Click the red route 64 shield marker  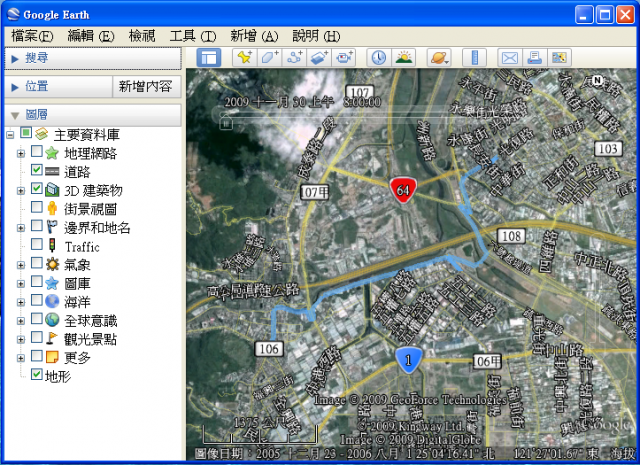403,190
